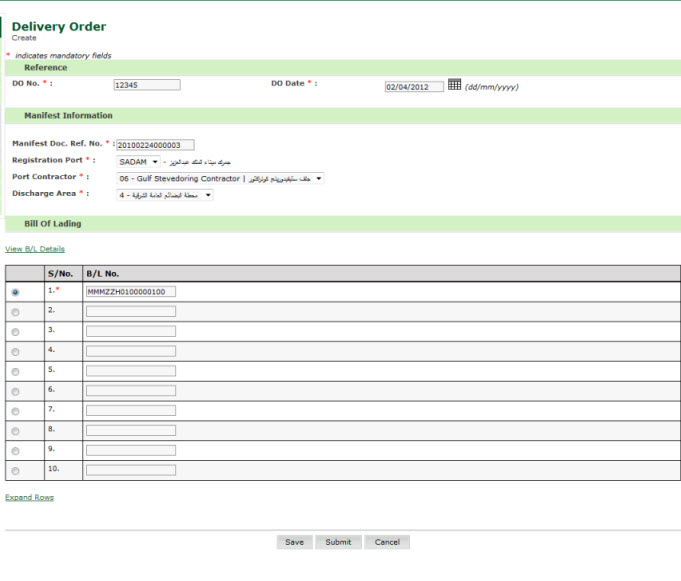Viewport: 681px width, 581px height.
Task: Select the radio button for row 1
Action: click(15, 292)
